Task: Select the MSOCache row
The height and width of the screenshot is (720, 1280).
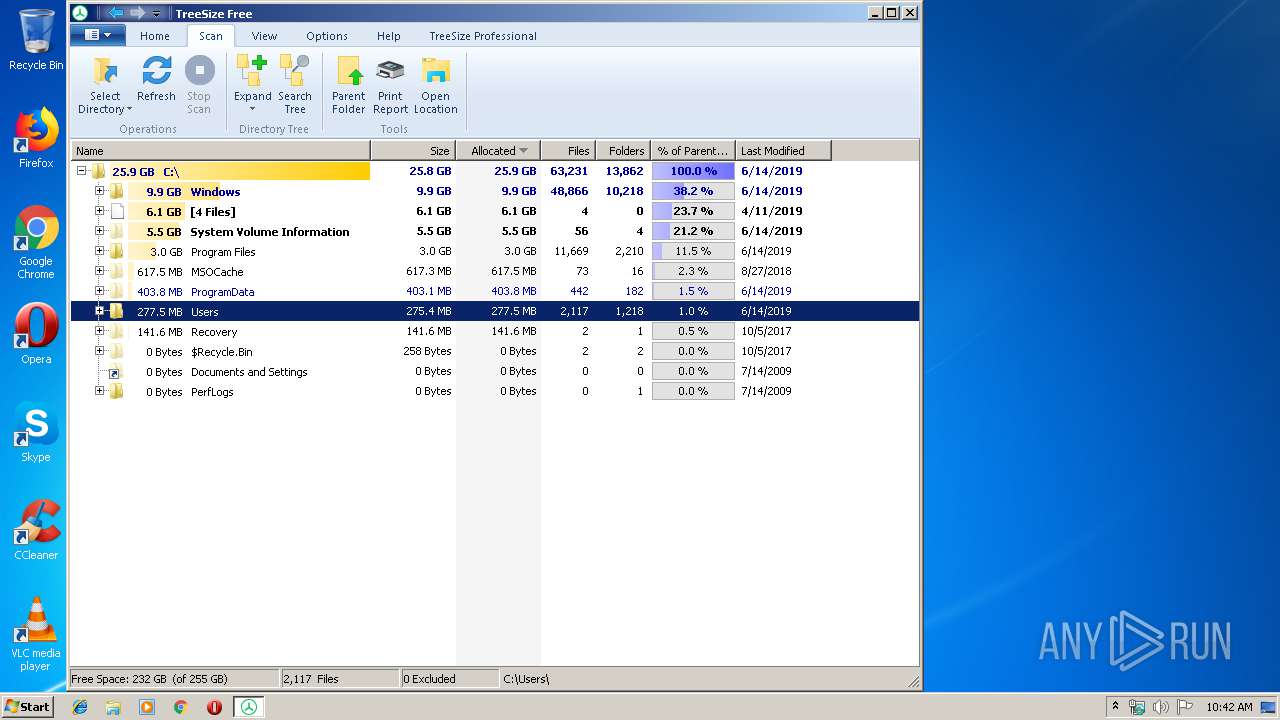Action: point(495,271)
